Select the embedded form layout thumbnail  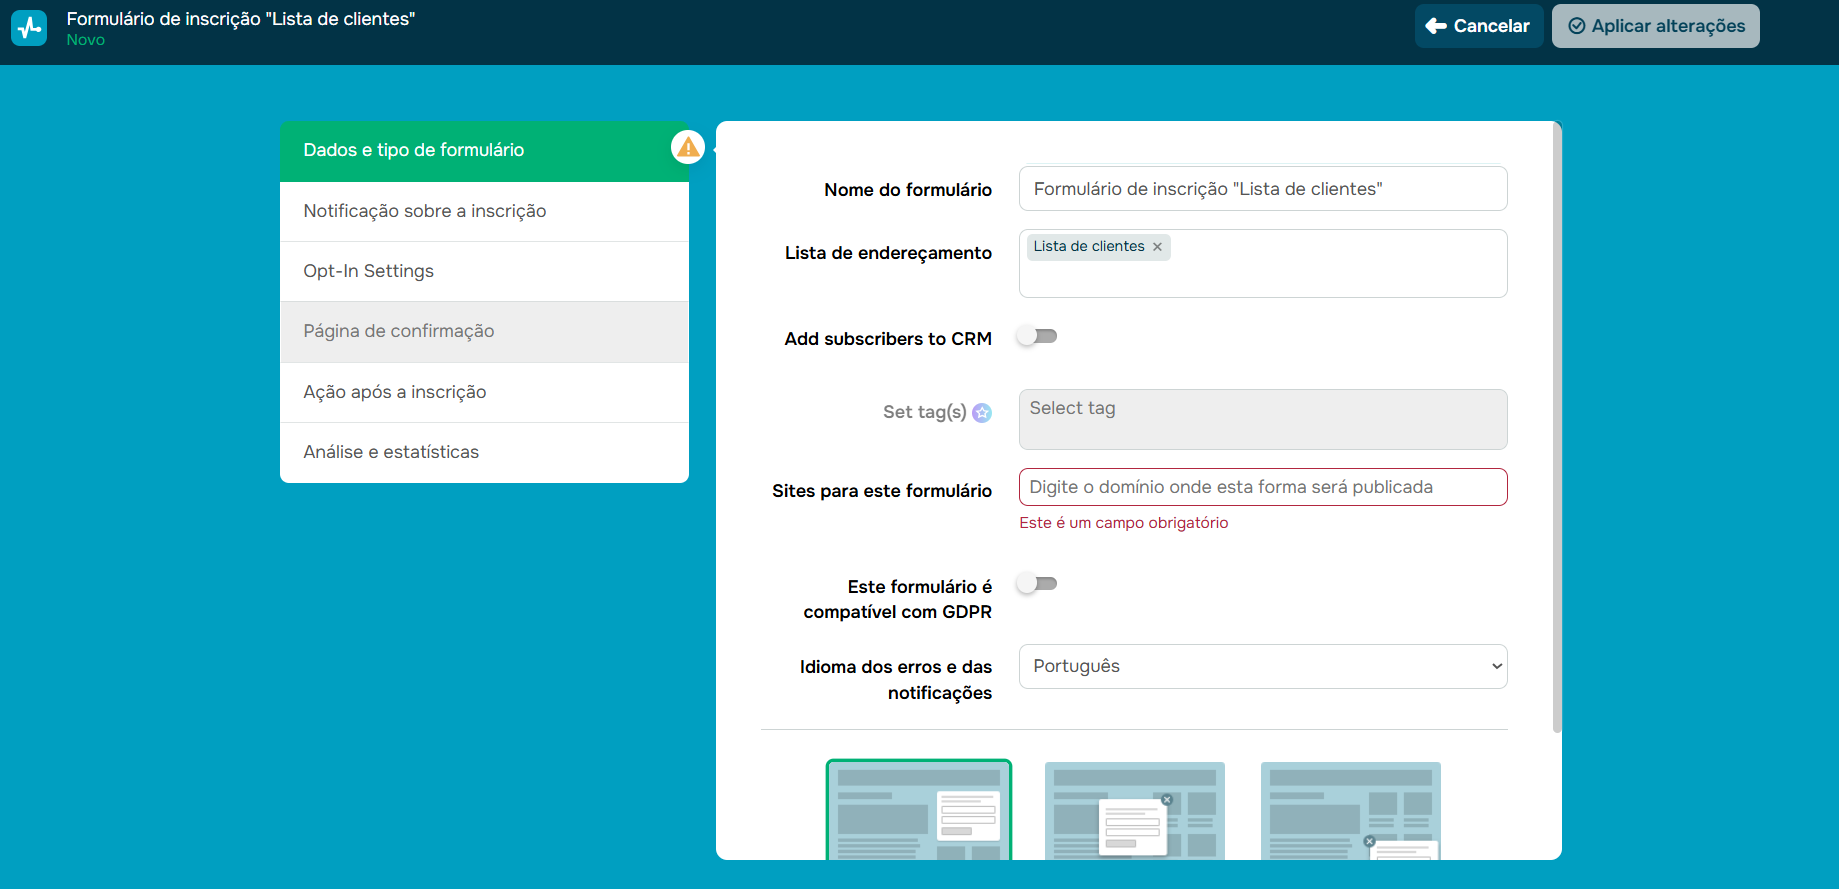(x=919, y=810)
